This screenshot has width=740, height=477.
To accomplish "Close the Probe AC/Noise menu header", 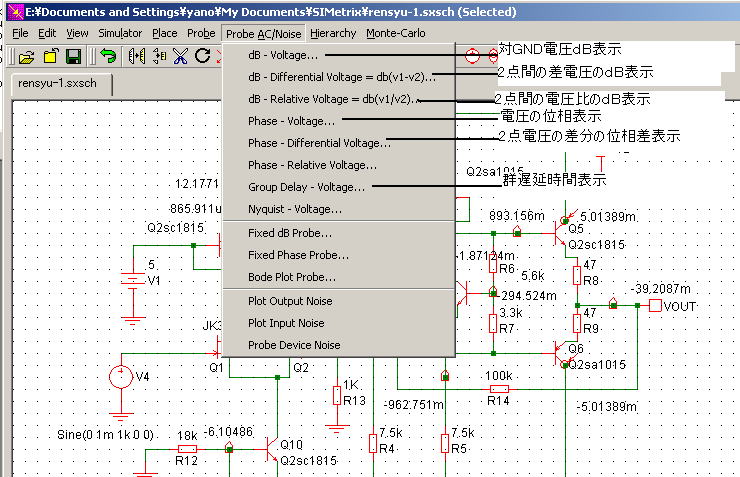I will click(x=263, y=34).
